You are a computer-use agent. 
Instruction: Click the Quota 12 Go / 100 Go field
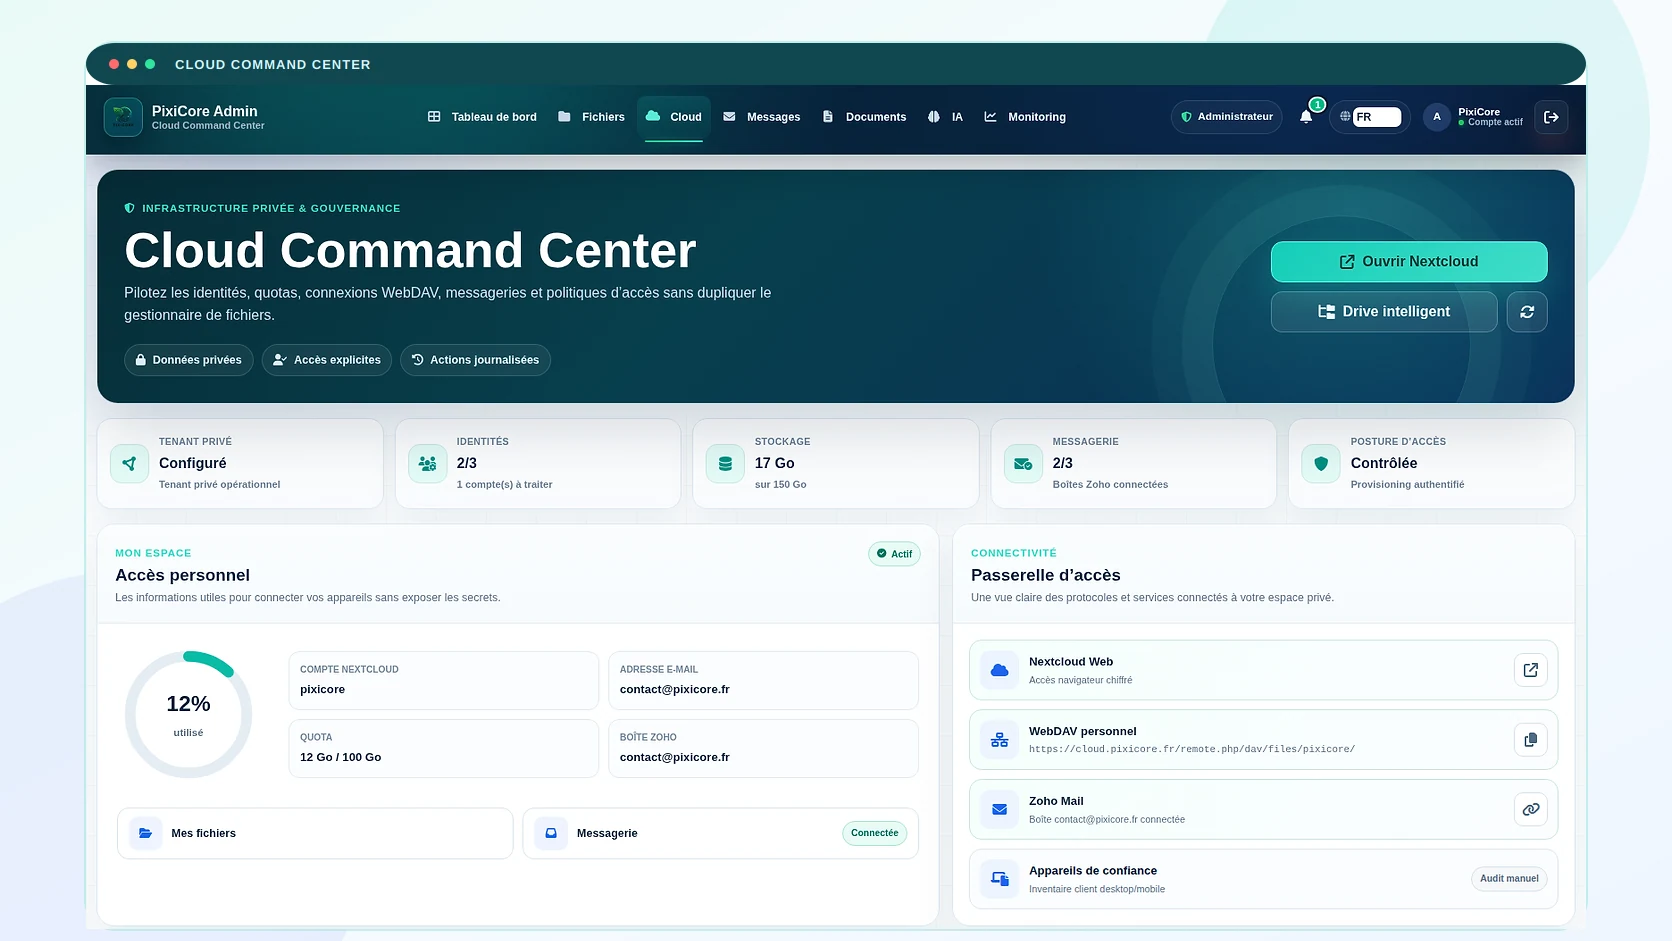[x=443, y=749]
